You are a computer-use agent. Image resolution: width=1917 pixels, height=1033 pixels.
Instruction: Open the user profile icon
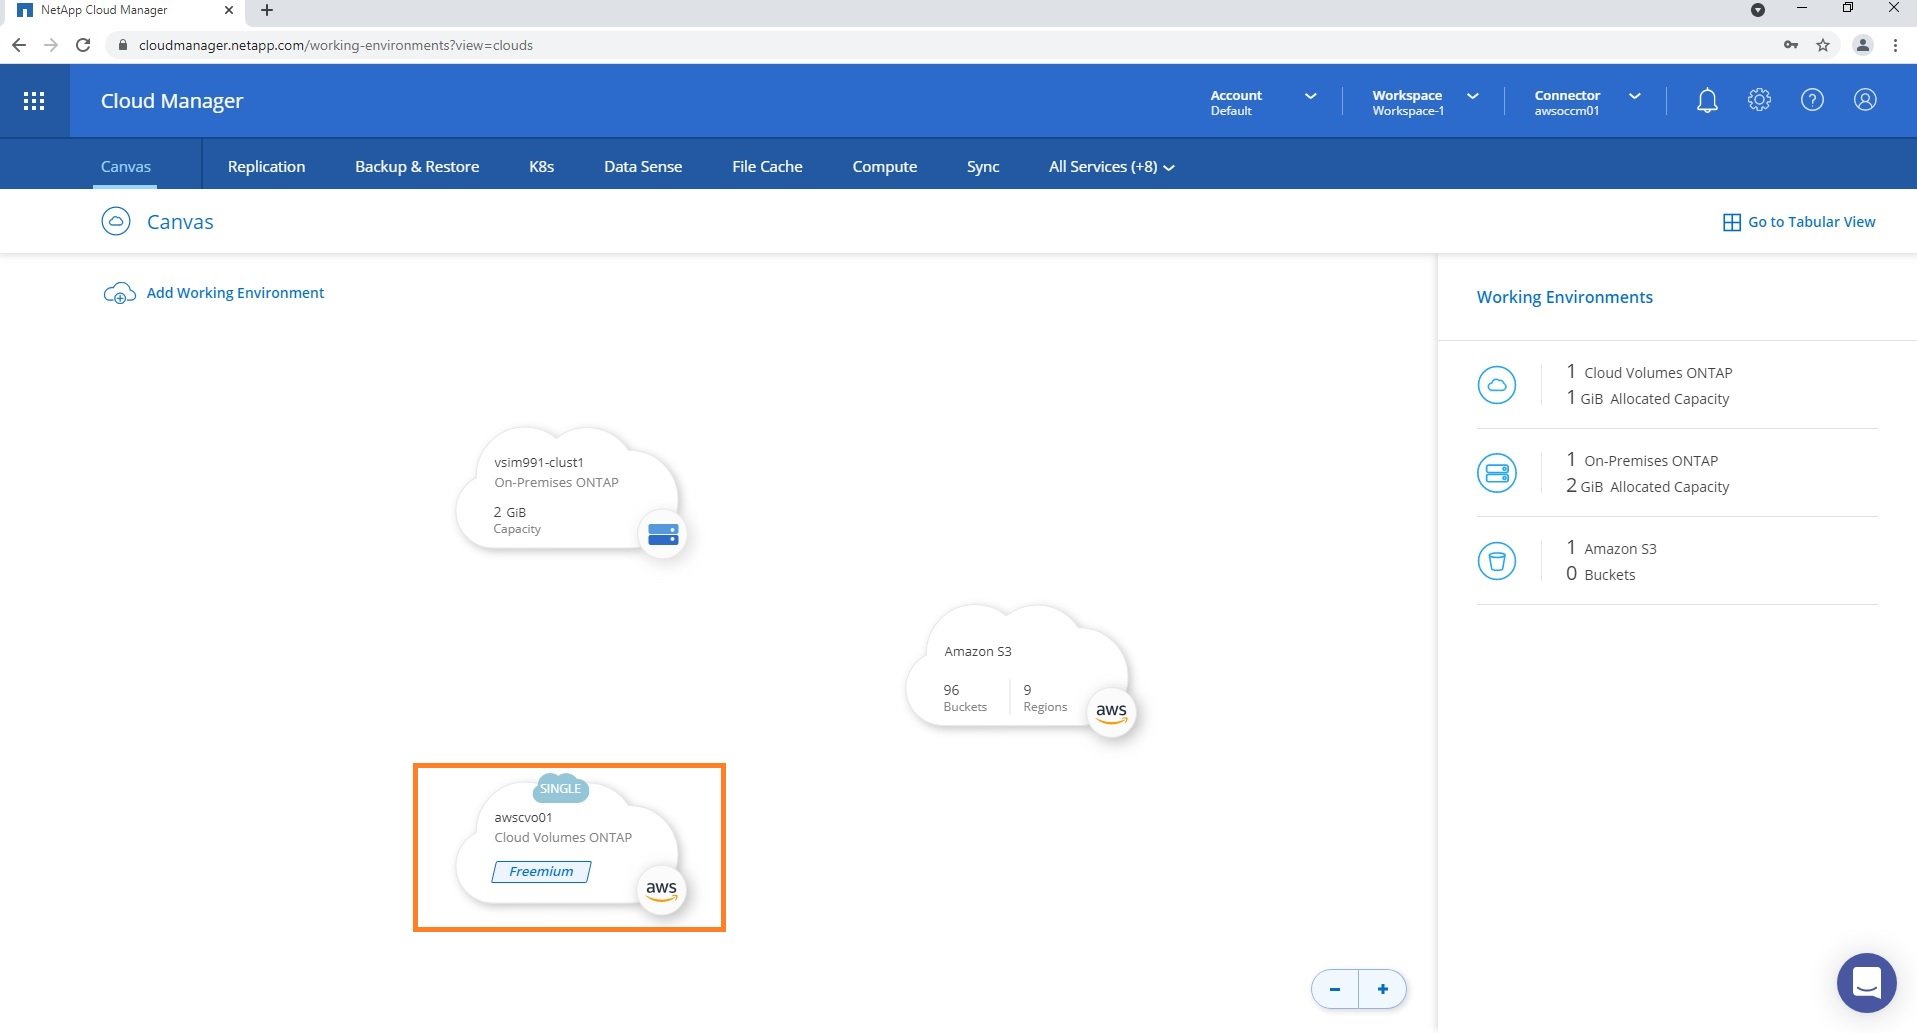[x=1865, y=101]
